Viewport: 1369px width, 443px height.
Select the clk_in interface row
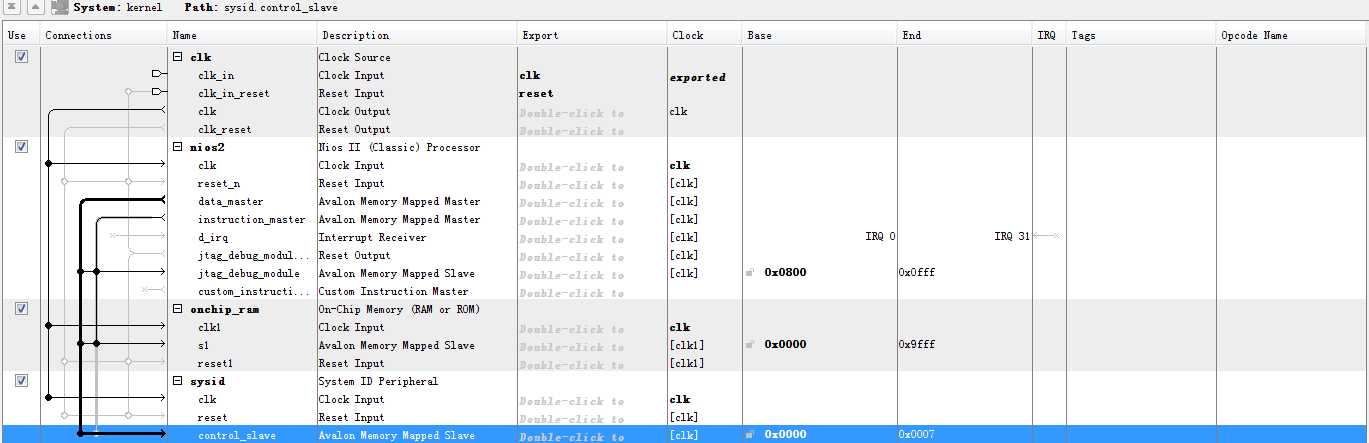coord(216,75)
